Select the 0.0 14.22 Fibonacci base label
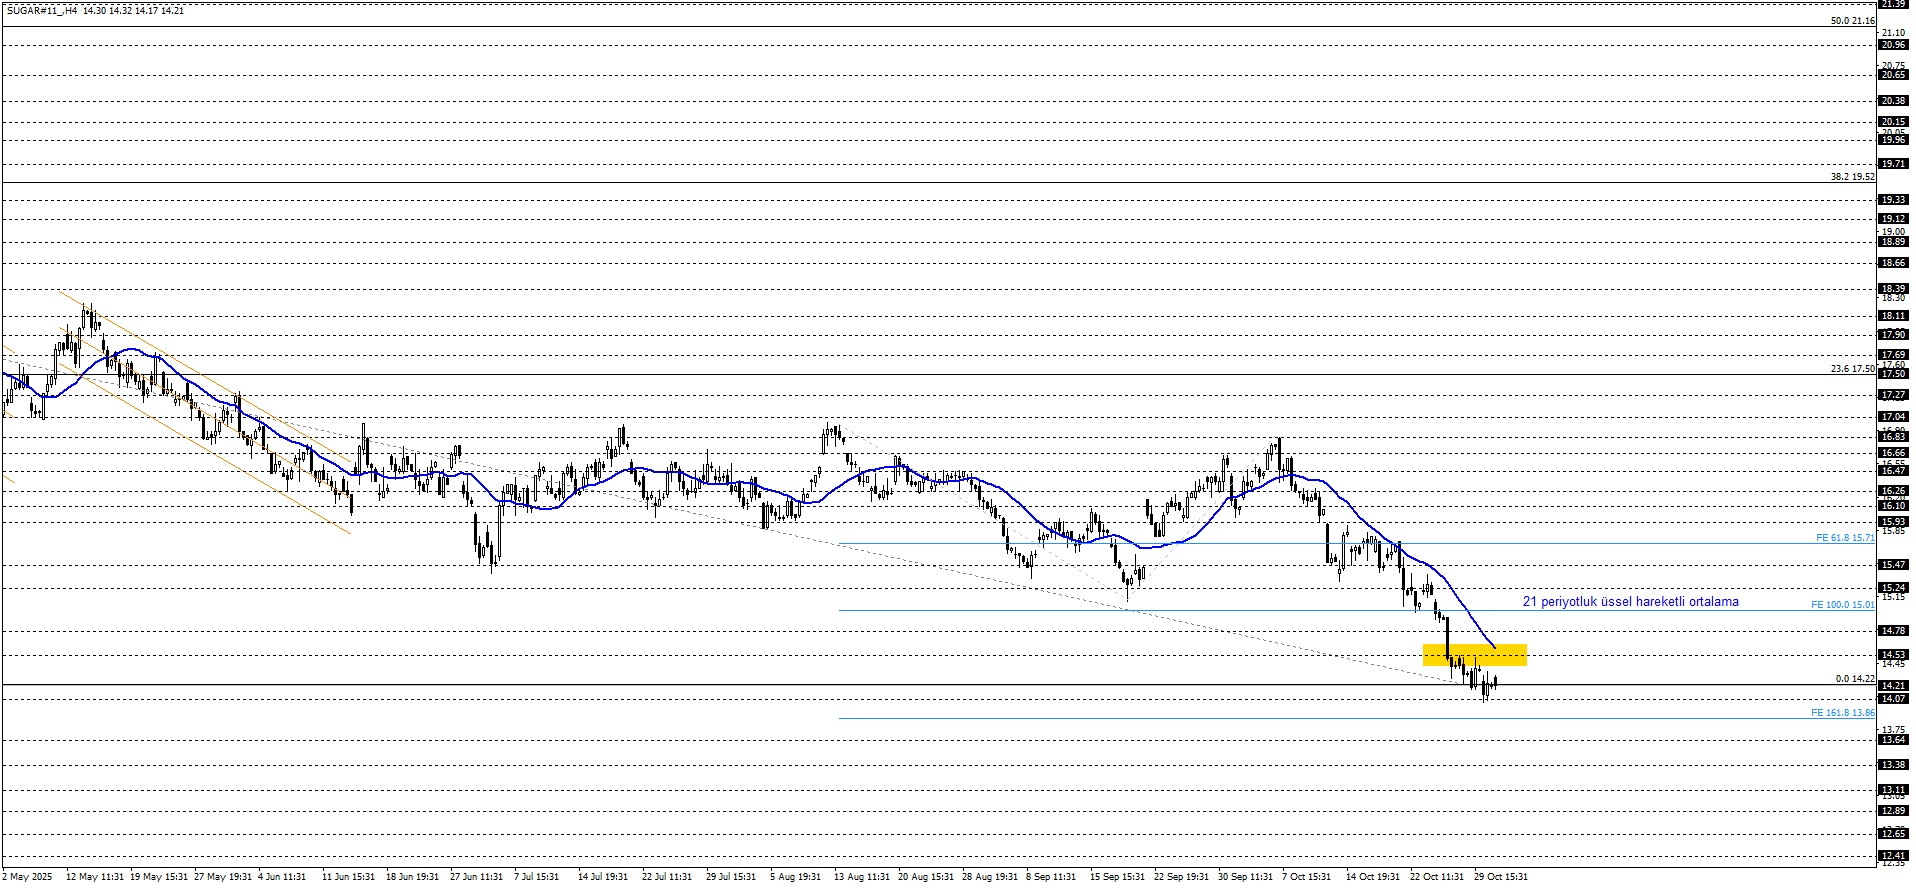The height and width of the screenshot is (888, 1916). (x=1854, y=679)
